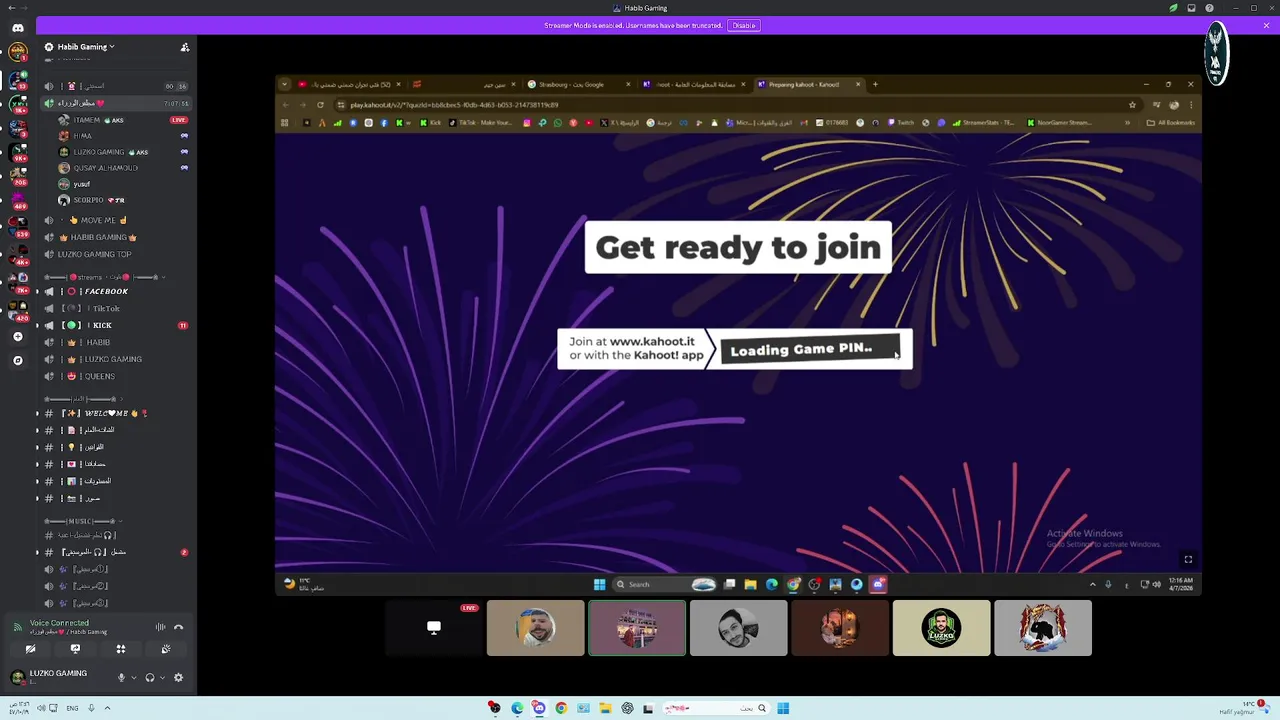The image size is (1280, 720).
Task: Open the discover servers compass icon
Action: [17, 360]
